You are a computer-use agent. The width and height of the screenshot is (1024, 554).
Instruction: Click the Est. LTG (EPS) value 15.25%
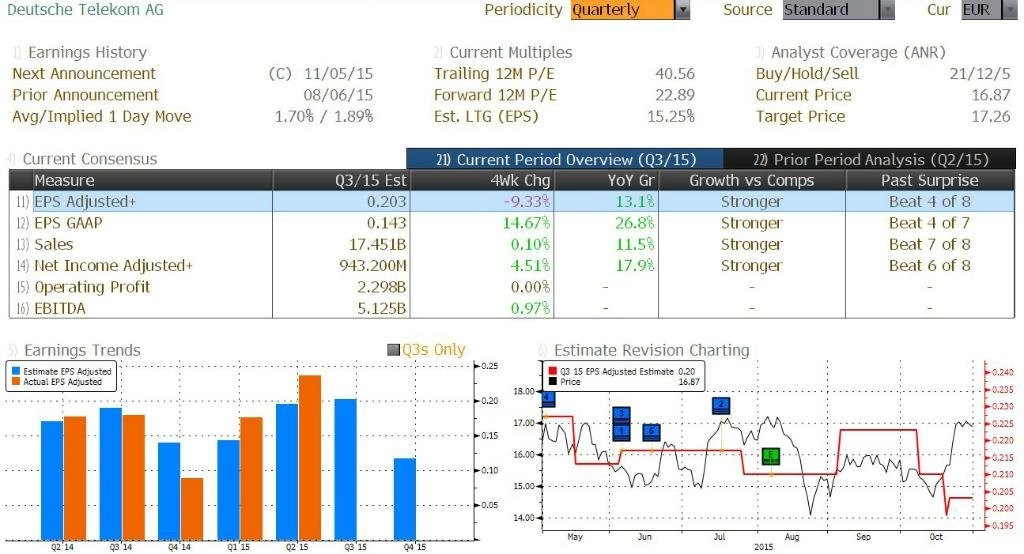click(x=671, y=116)
